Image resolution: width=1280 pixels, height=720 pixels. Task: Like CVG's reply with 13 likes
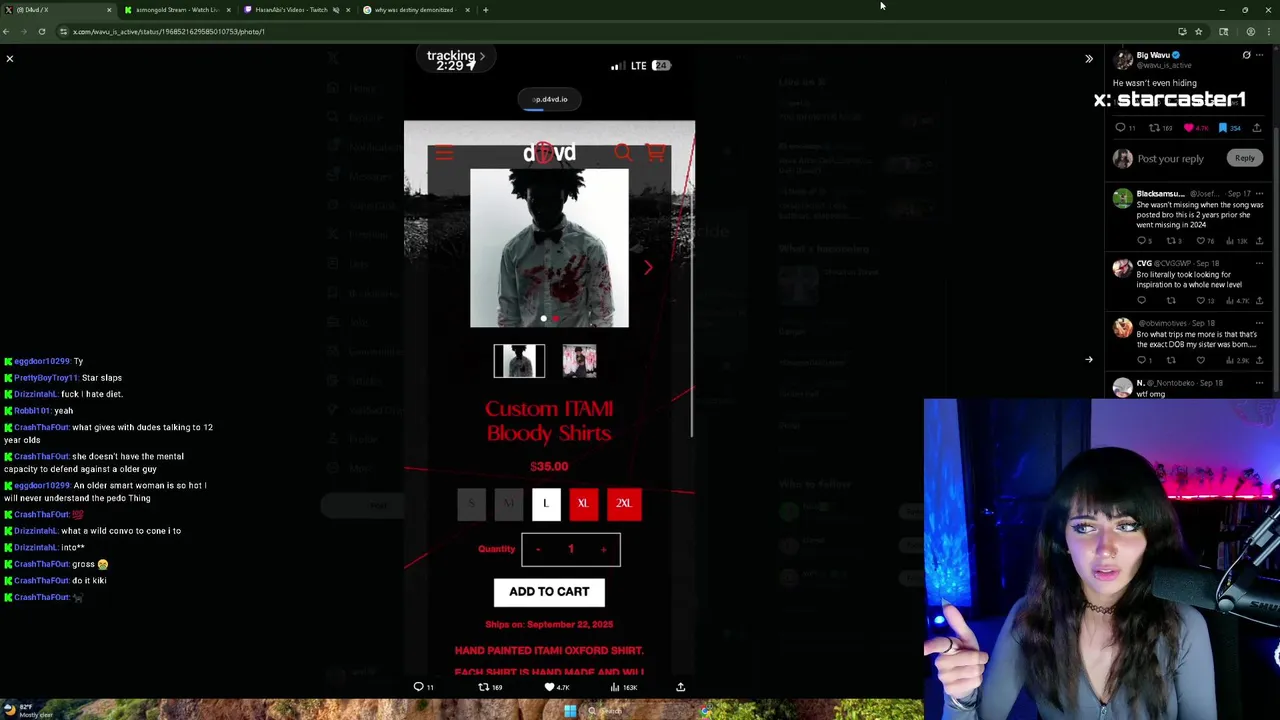(x=1201, y=300)
